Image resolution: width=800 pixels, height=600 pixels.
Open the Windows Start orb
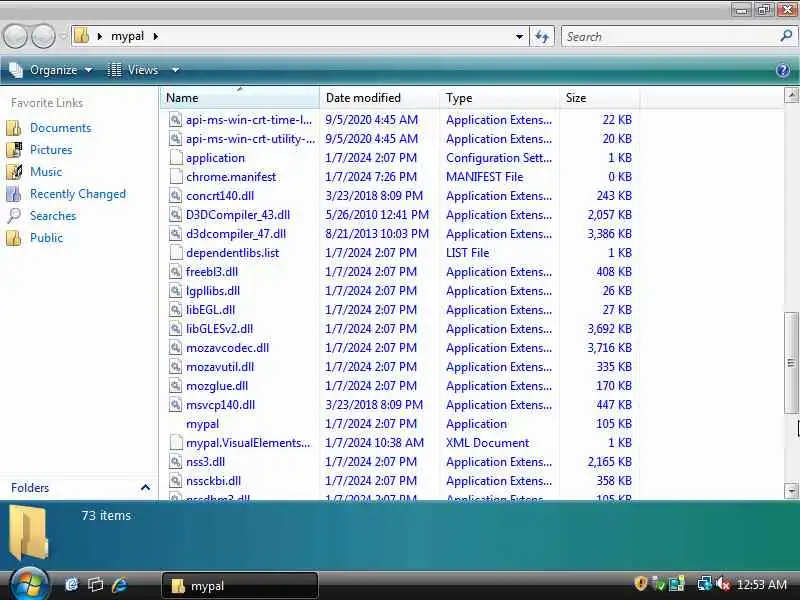click(x=29, y=583)
